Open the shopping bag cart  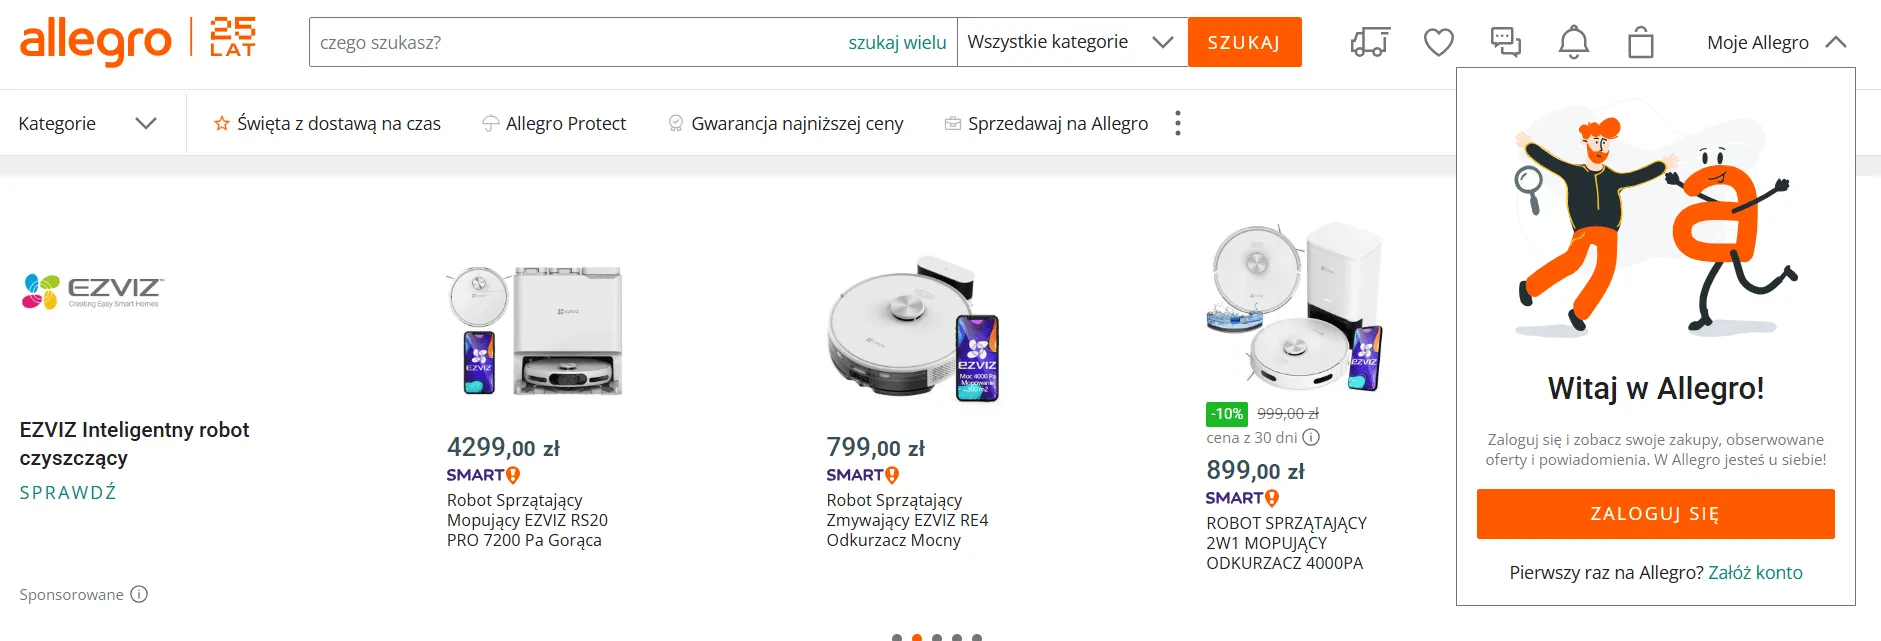tap(1640, 43)
